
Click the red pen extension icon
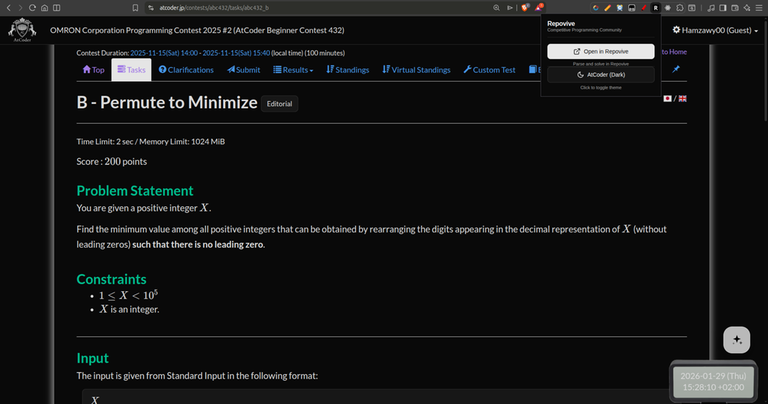[x=644, y=8]
